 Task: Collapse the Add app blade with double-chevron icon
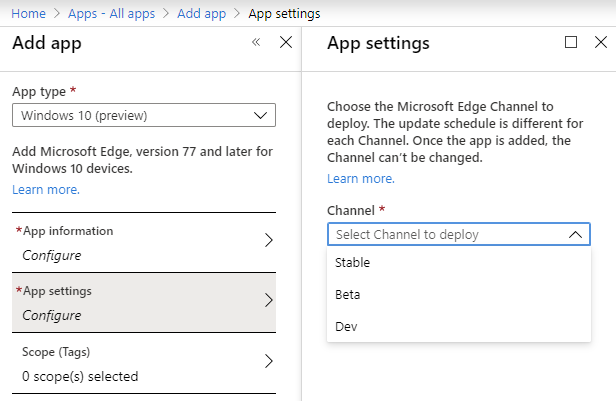point(256,42)
